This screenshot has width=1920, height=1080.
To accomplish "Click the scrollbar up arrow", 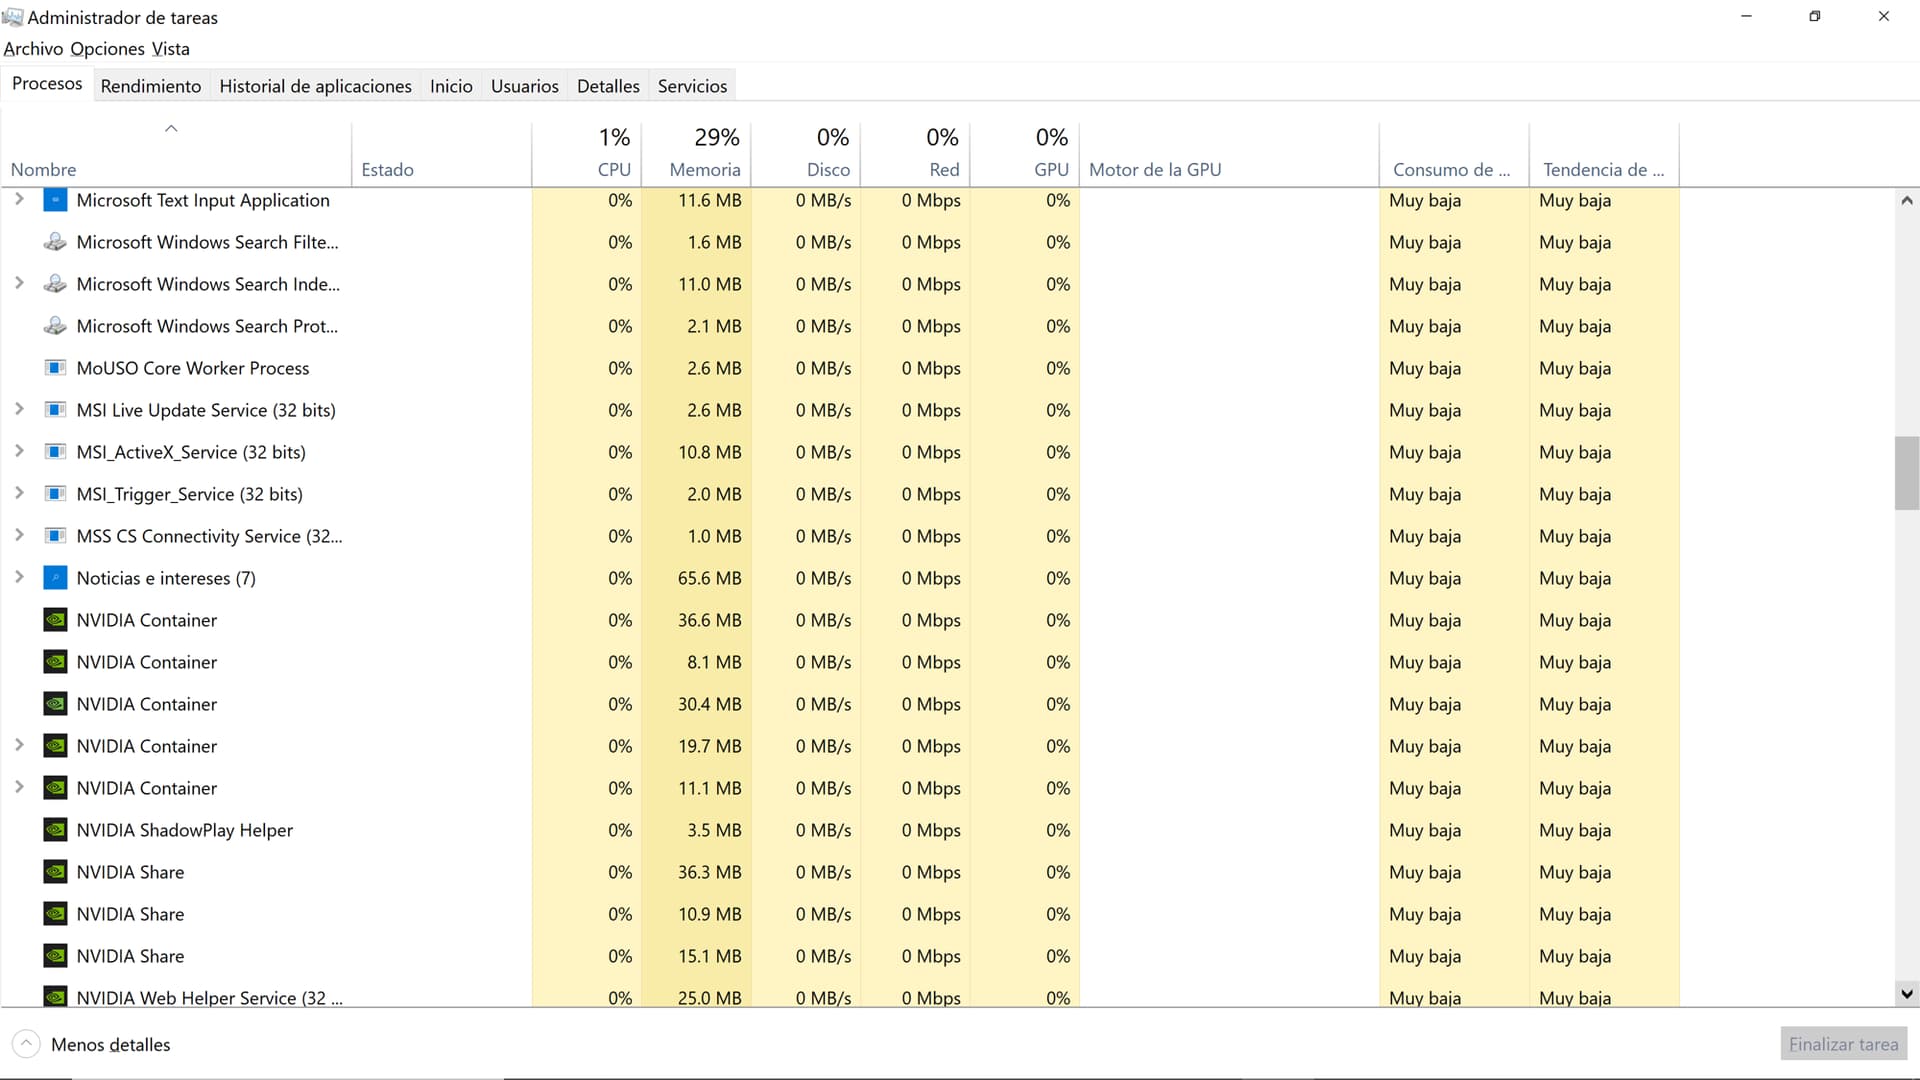I will click(1906, 200).
